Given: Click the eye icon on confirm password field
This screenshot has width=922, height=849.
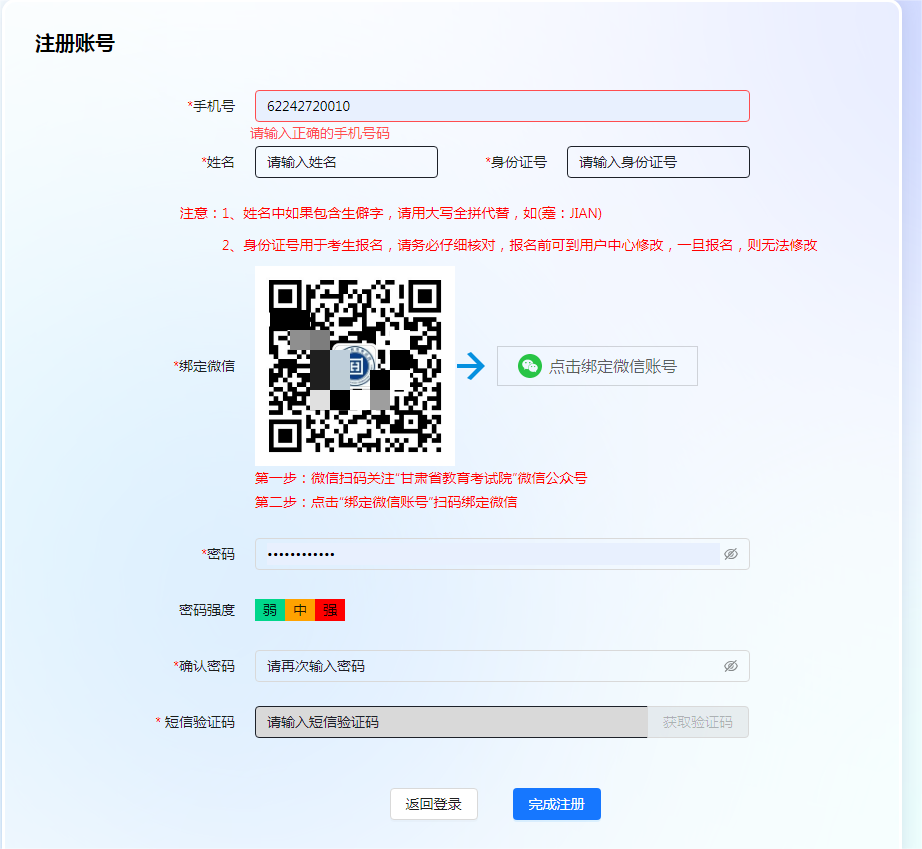Looking at the screenshot, I should click(730, 665).
